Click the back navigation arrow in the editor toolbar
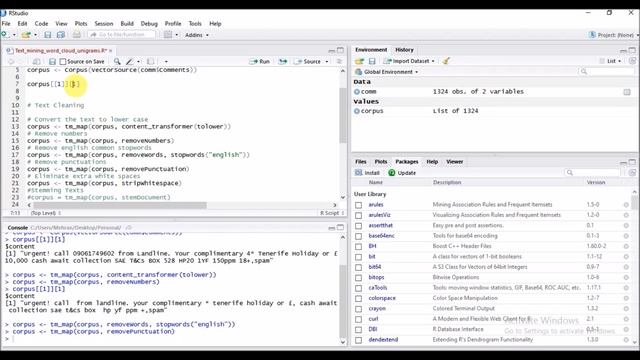Image resolution: width=640 pixels, height=360 pixels. pos(11,62)
